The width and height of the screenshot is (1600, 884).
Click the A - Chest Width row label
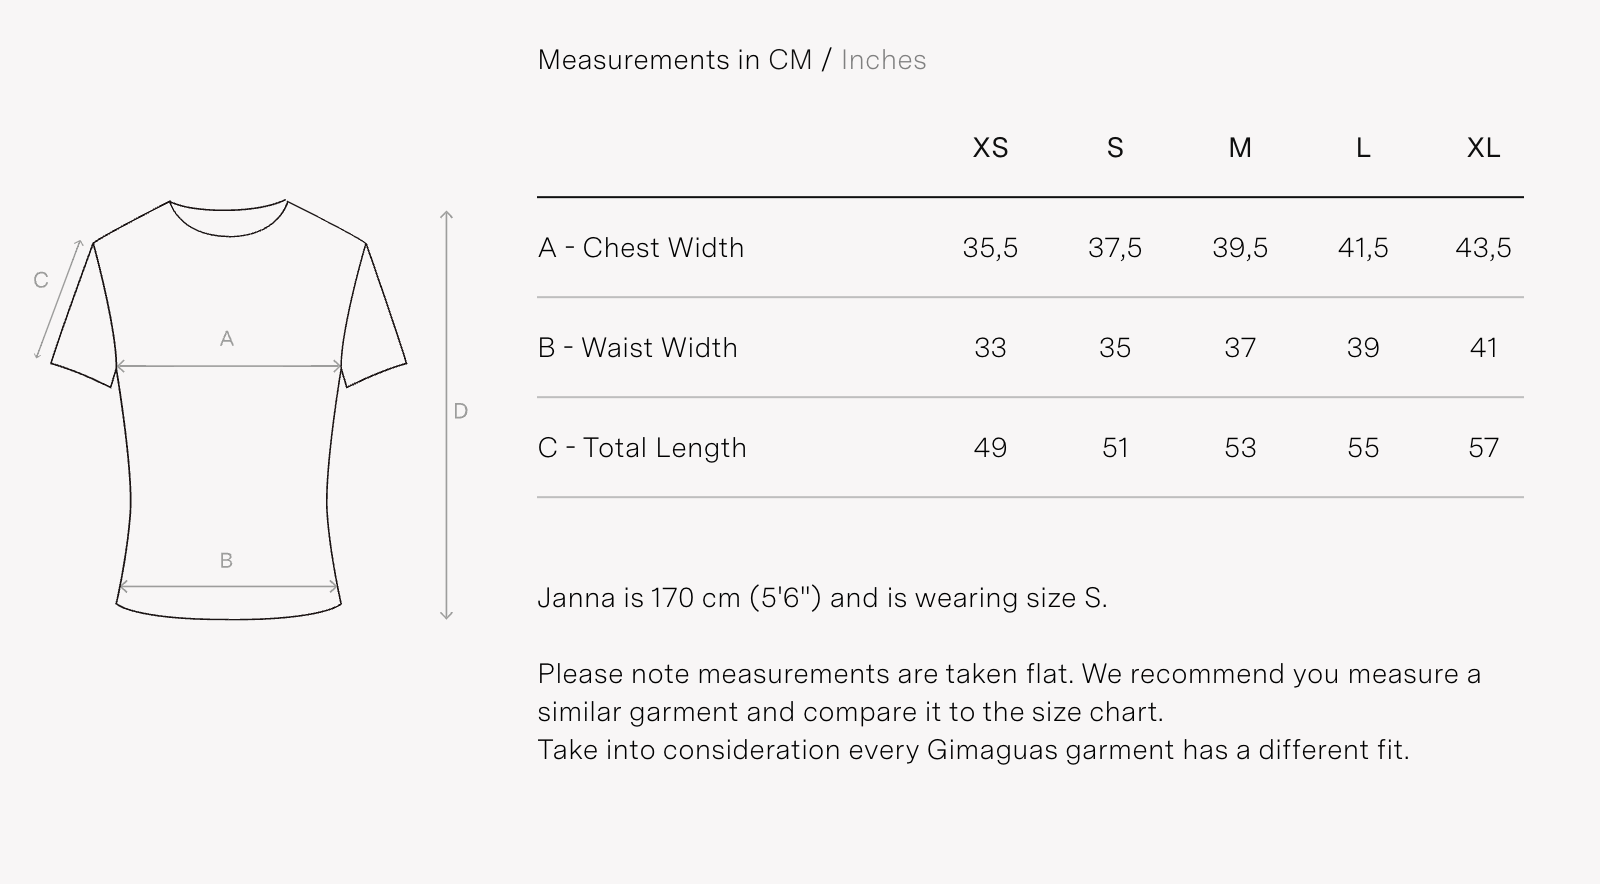click(x=641, y=248)
